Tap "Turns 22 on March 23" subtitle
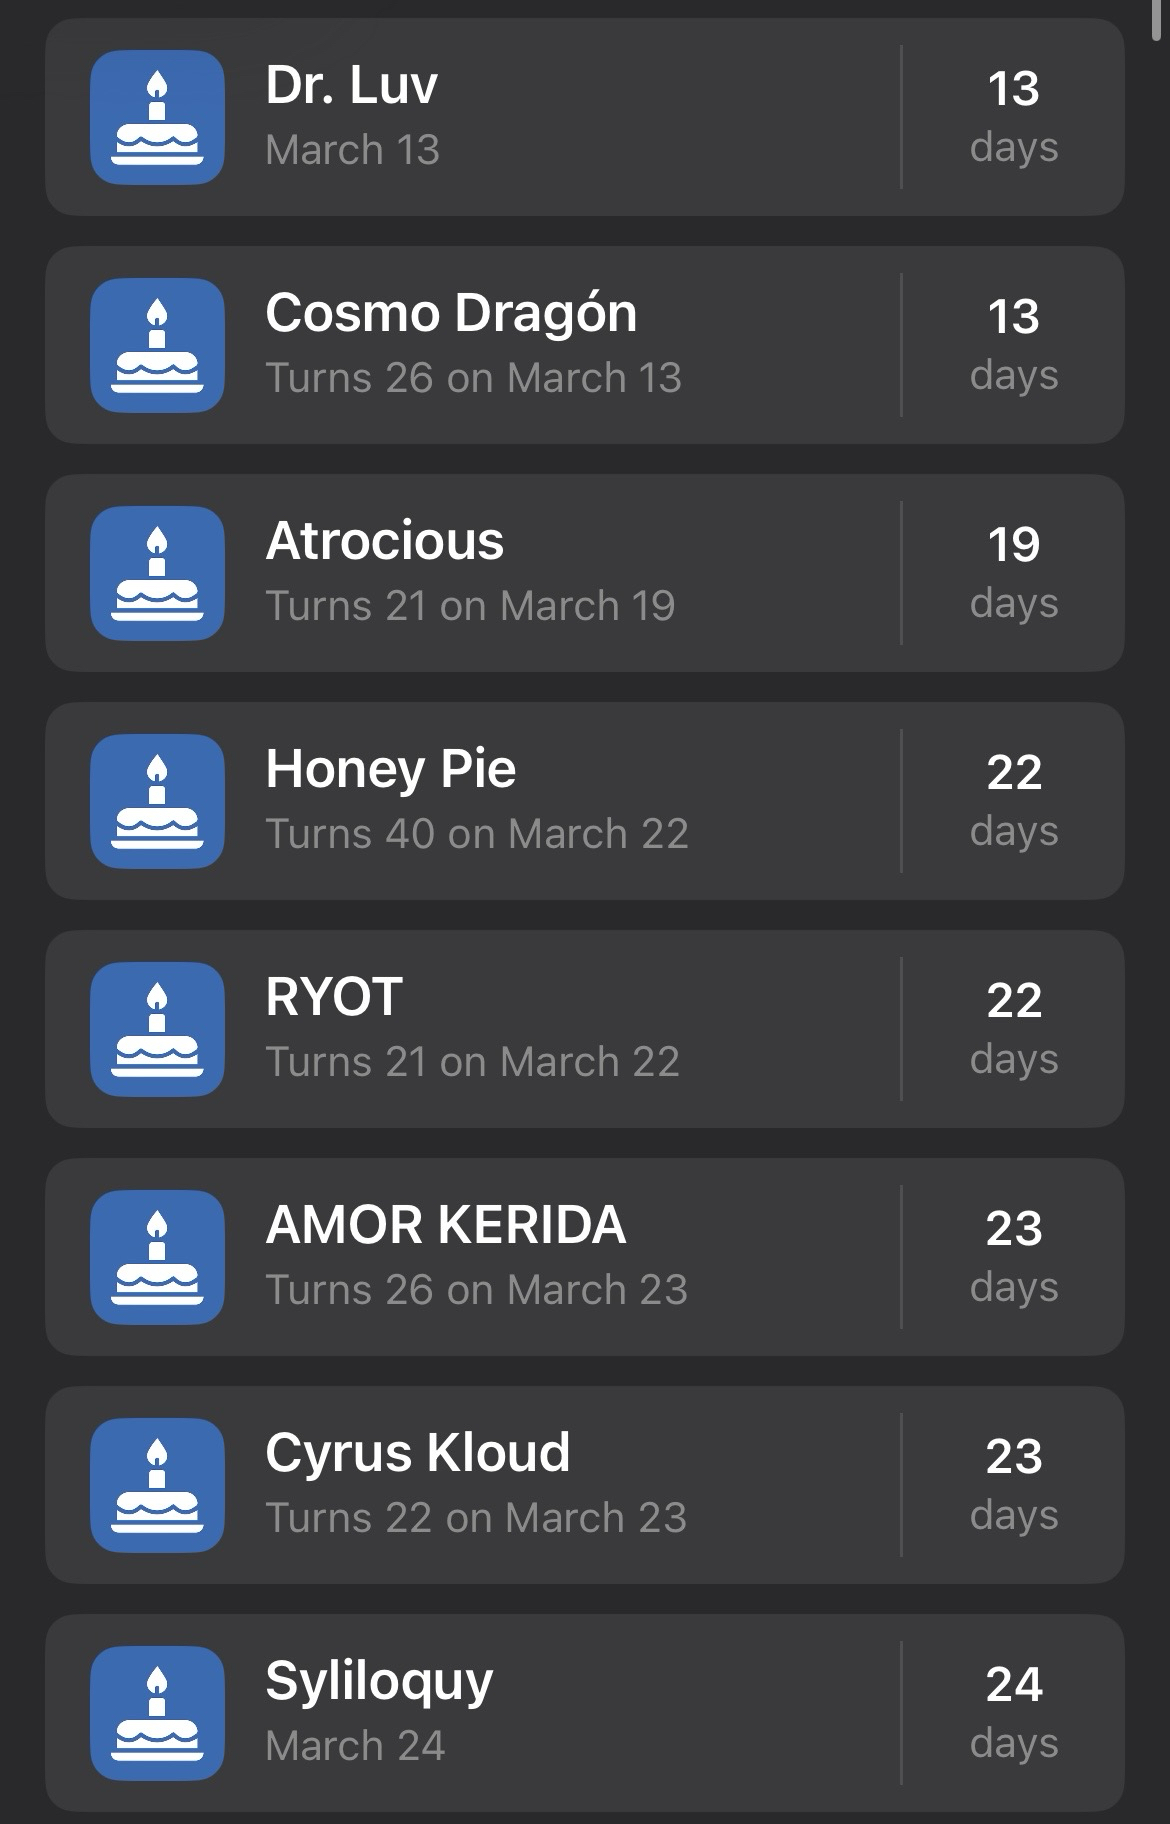The height and width of the screenshot is (1824, 1170). (476, 1518)
